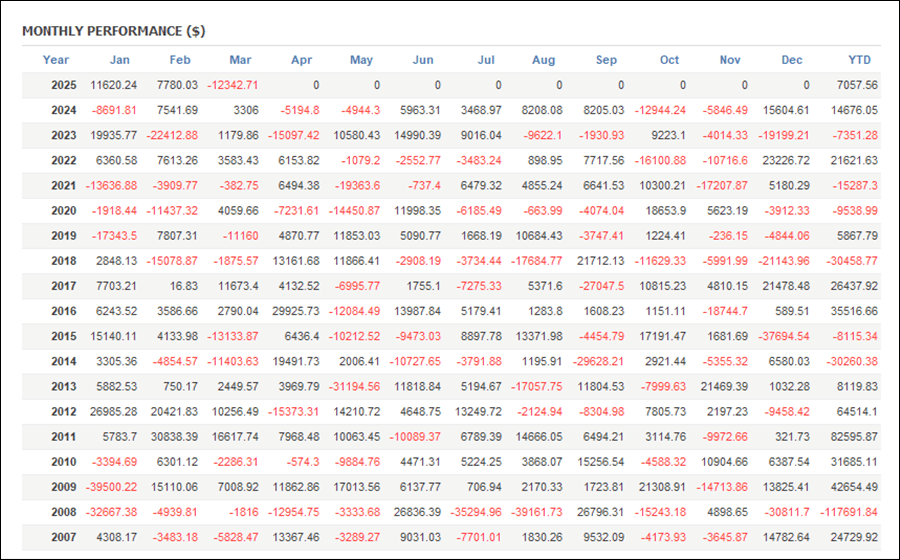Select the Monthly Performance ($) heading
The width and height of the screenshot is (900, 560).
click(x=114, y=31)
